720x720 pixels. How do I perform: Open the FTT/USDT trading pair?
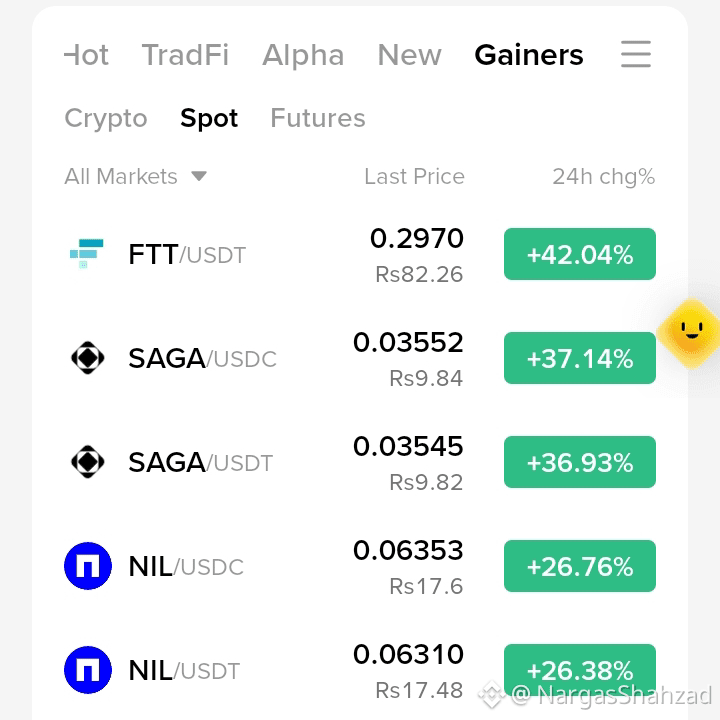click(360, 254)
